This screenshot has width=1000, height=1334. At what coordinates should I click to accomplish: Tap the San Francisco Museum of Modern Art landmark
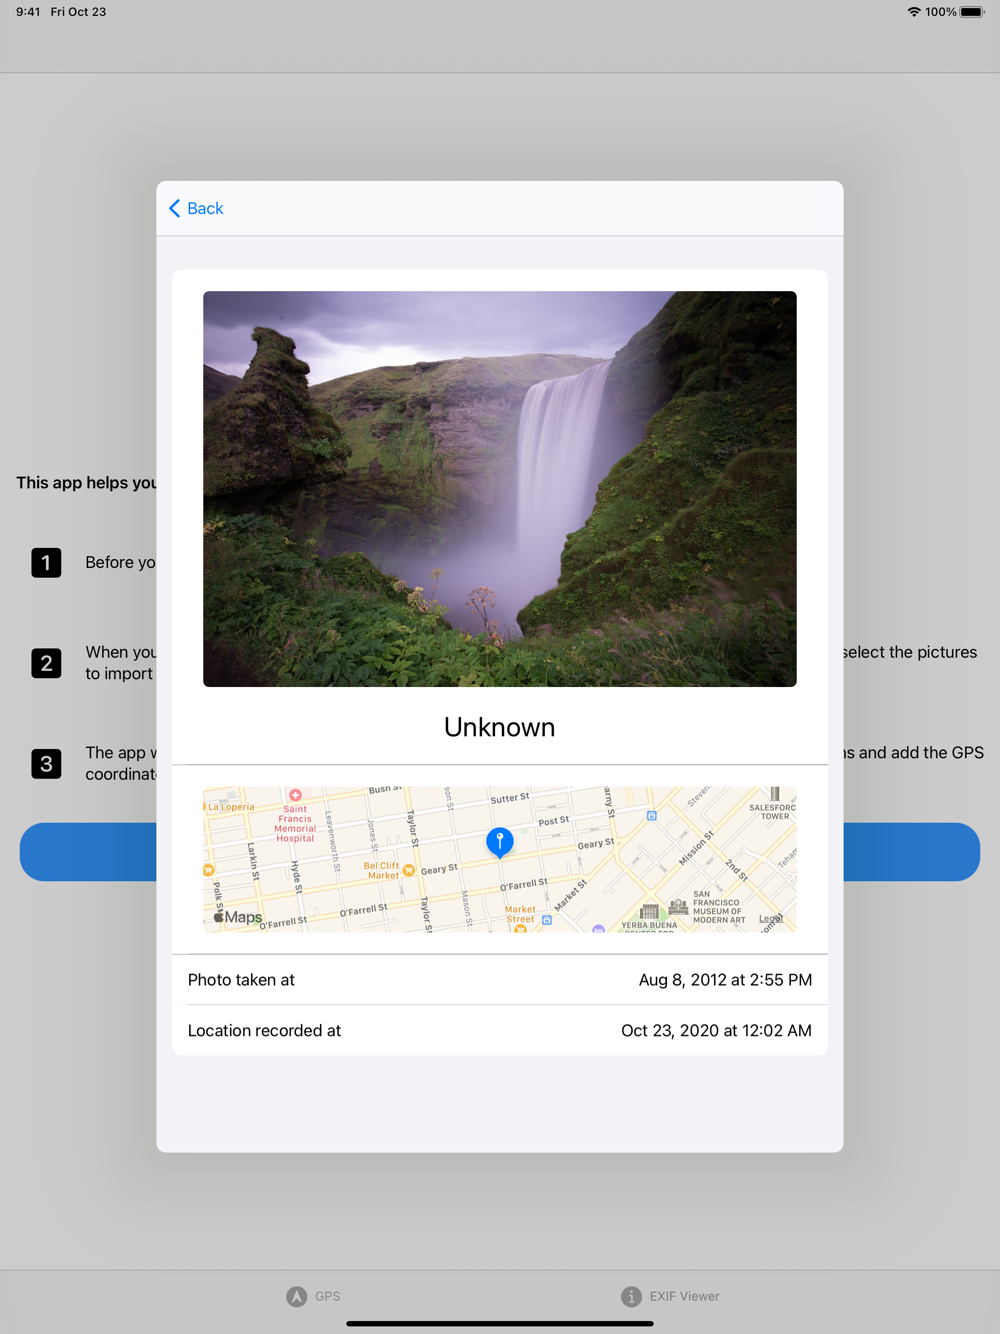click(678, 907)
